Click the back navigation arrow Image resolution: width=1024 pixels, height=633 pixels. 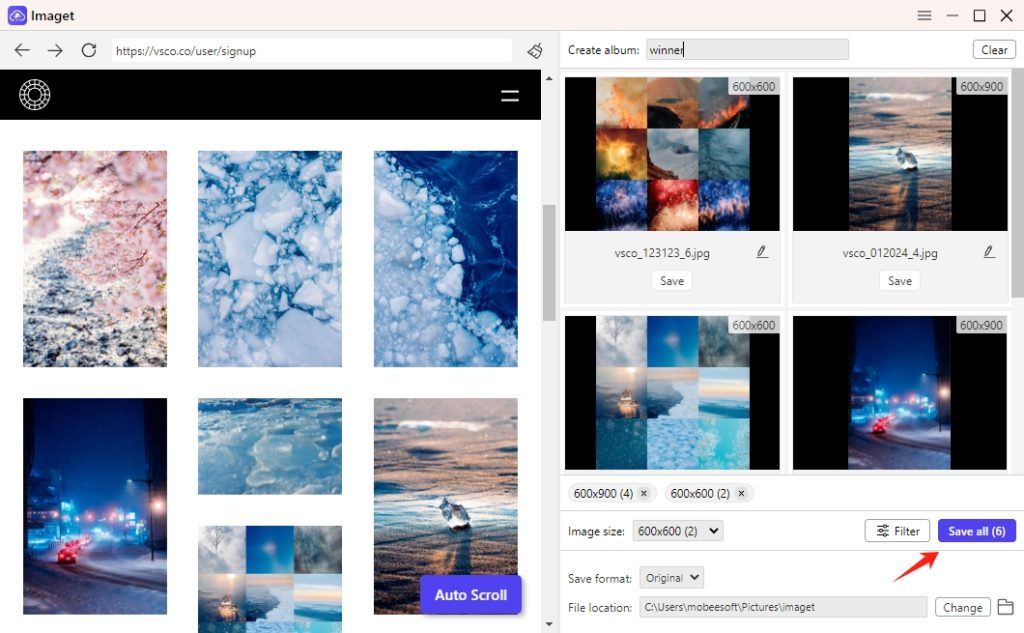pyautogui.click(x=22, y=49)
